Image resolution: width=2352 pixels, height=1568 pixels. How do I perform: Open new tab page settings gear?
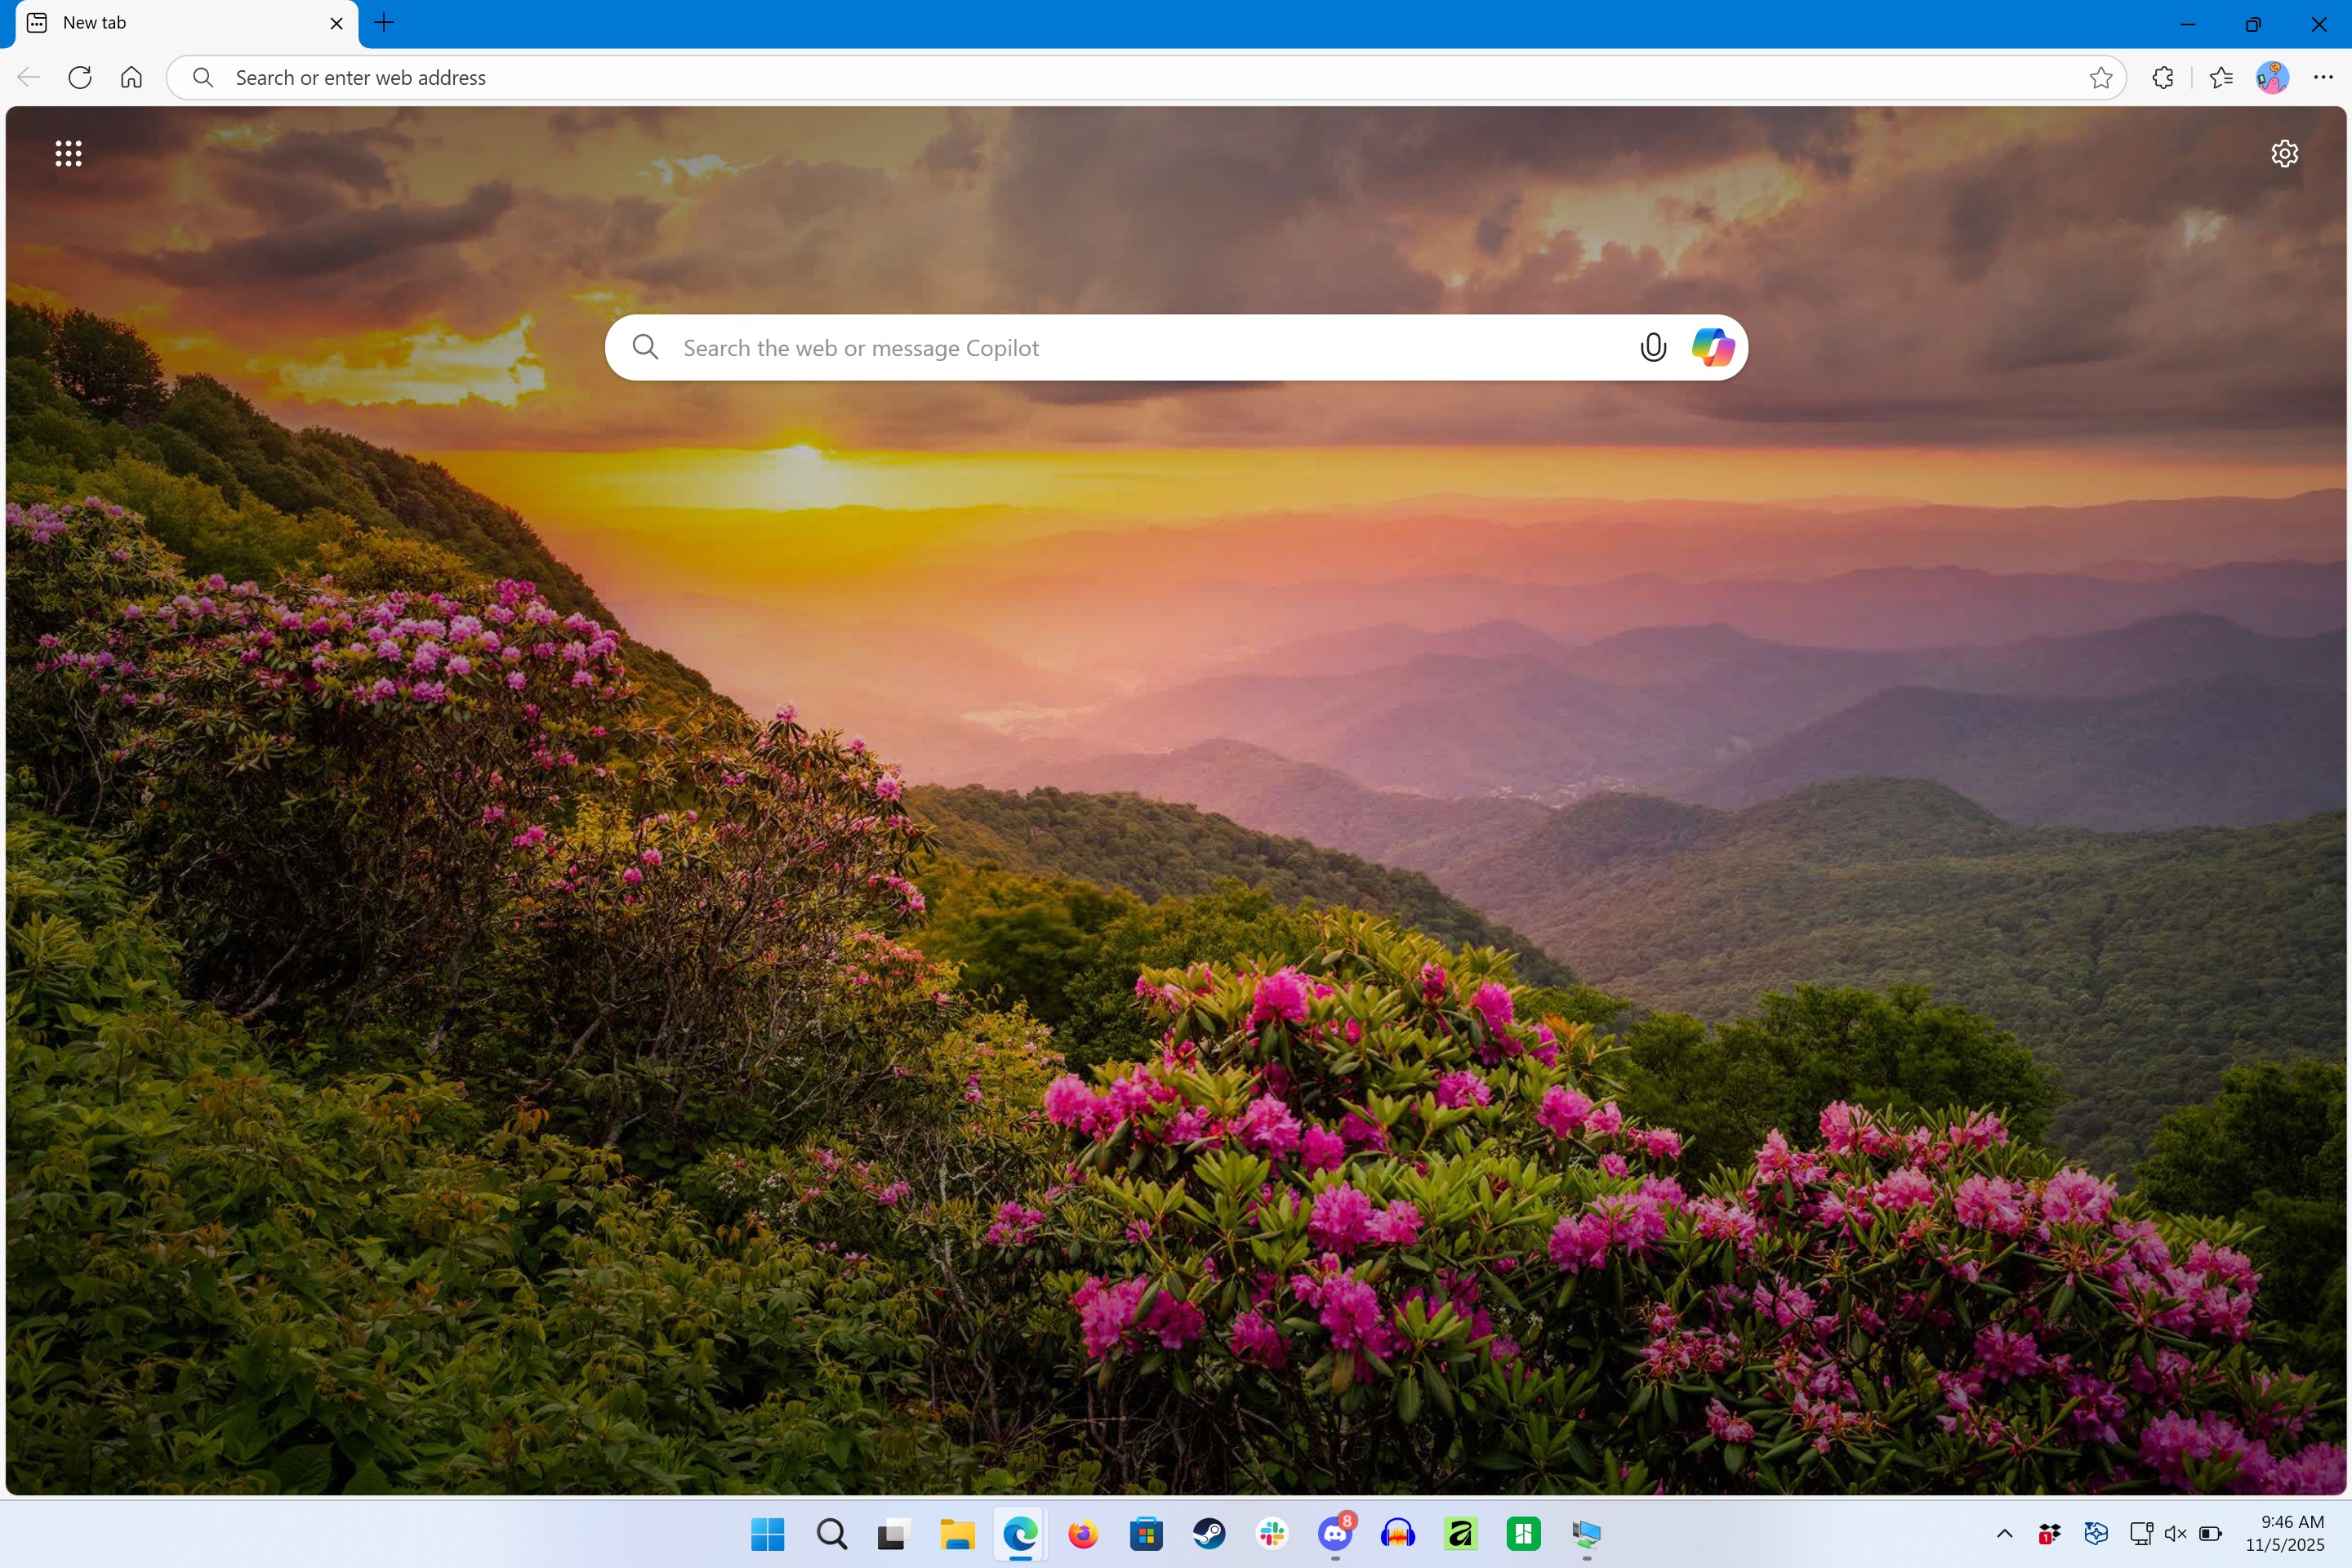[x=2284, y=153]
